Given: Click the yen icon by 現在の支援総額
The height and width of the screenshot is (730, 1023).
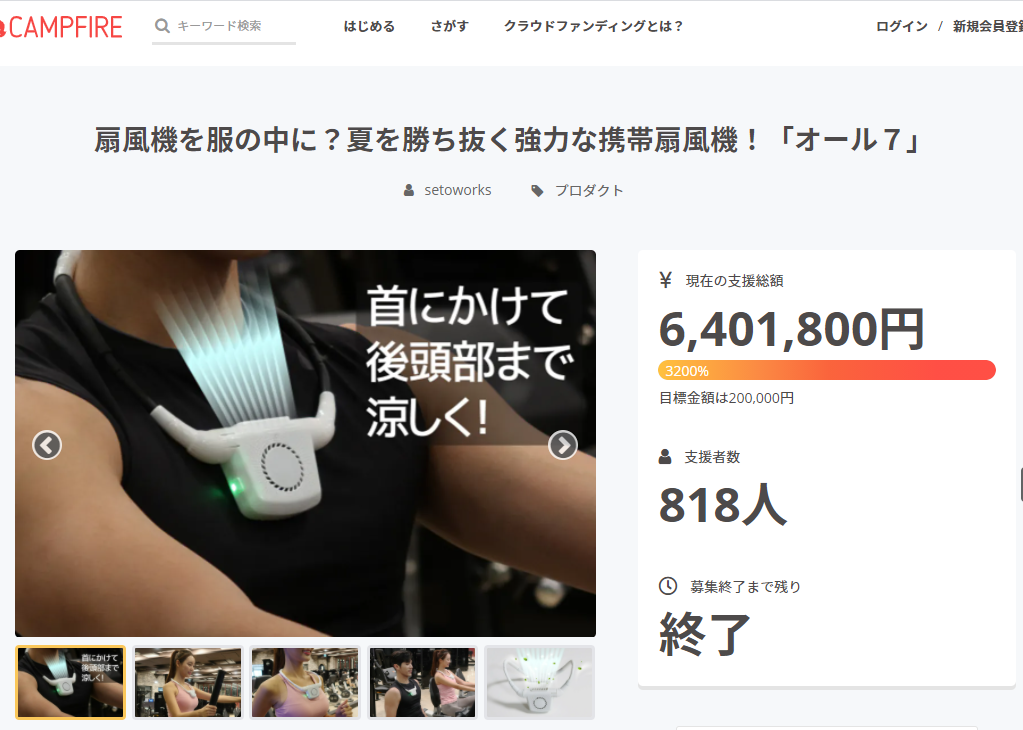Looking at the screenshot, I should (665, 281).
